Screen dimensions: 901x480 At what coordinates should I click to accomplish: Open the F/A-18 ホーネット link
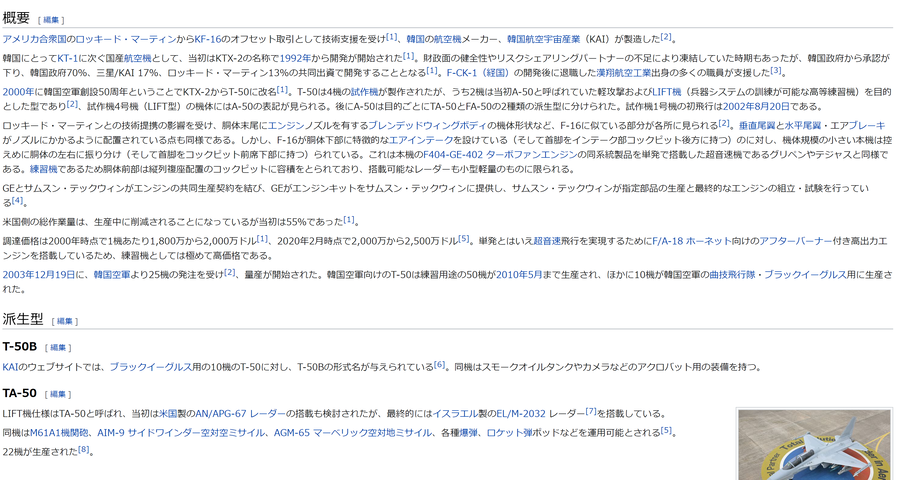point(692,241)
